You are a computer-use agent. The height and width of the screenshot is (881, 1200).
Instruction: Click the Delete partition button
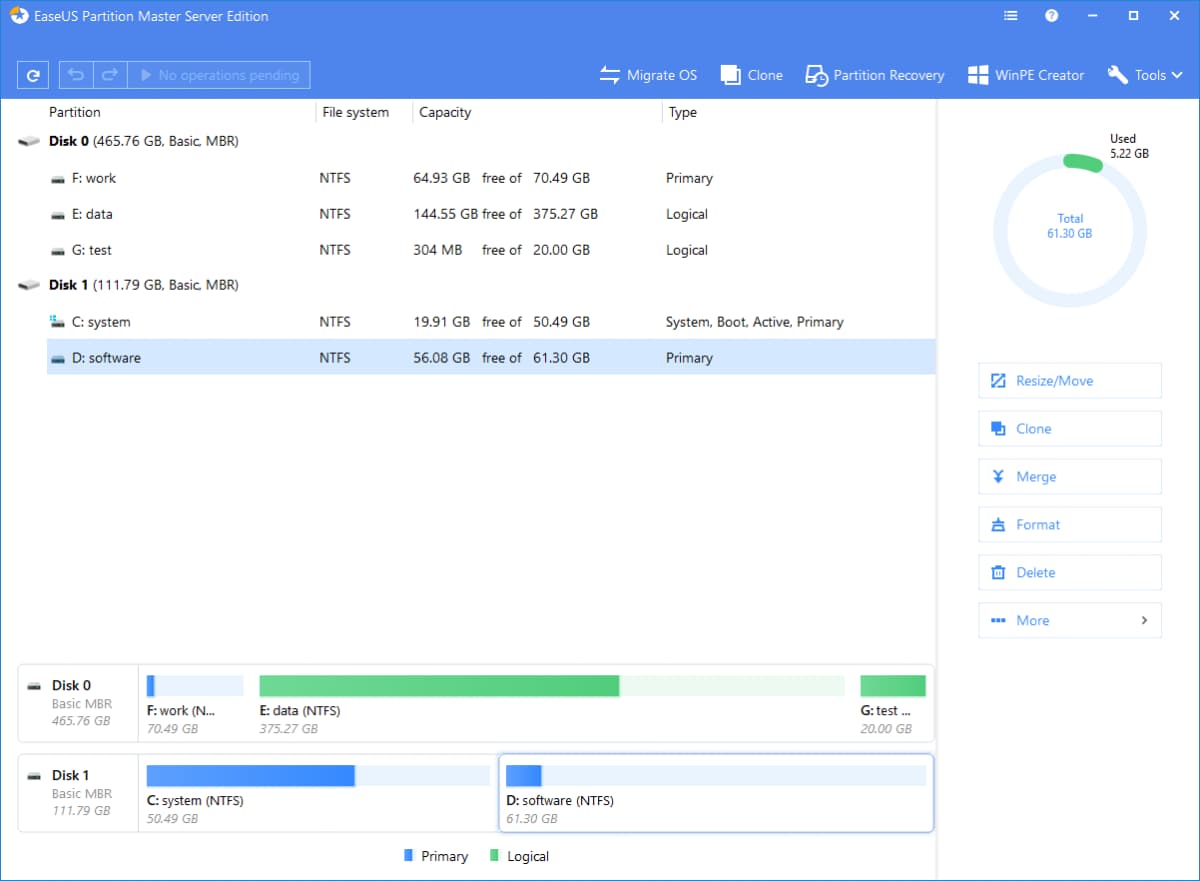click(x=1070, y=573)
